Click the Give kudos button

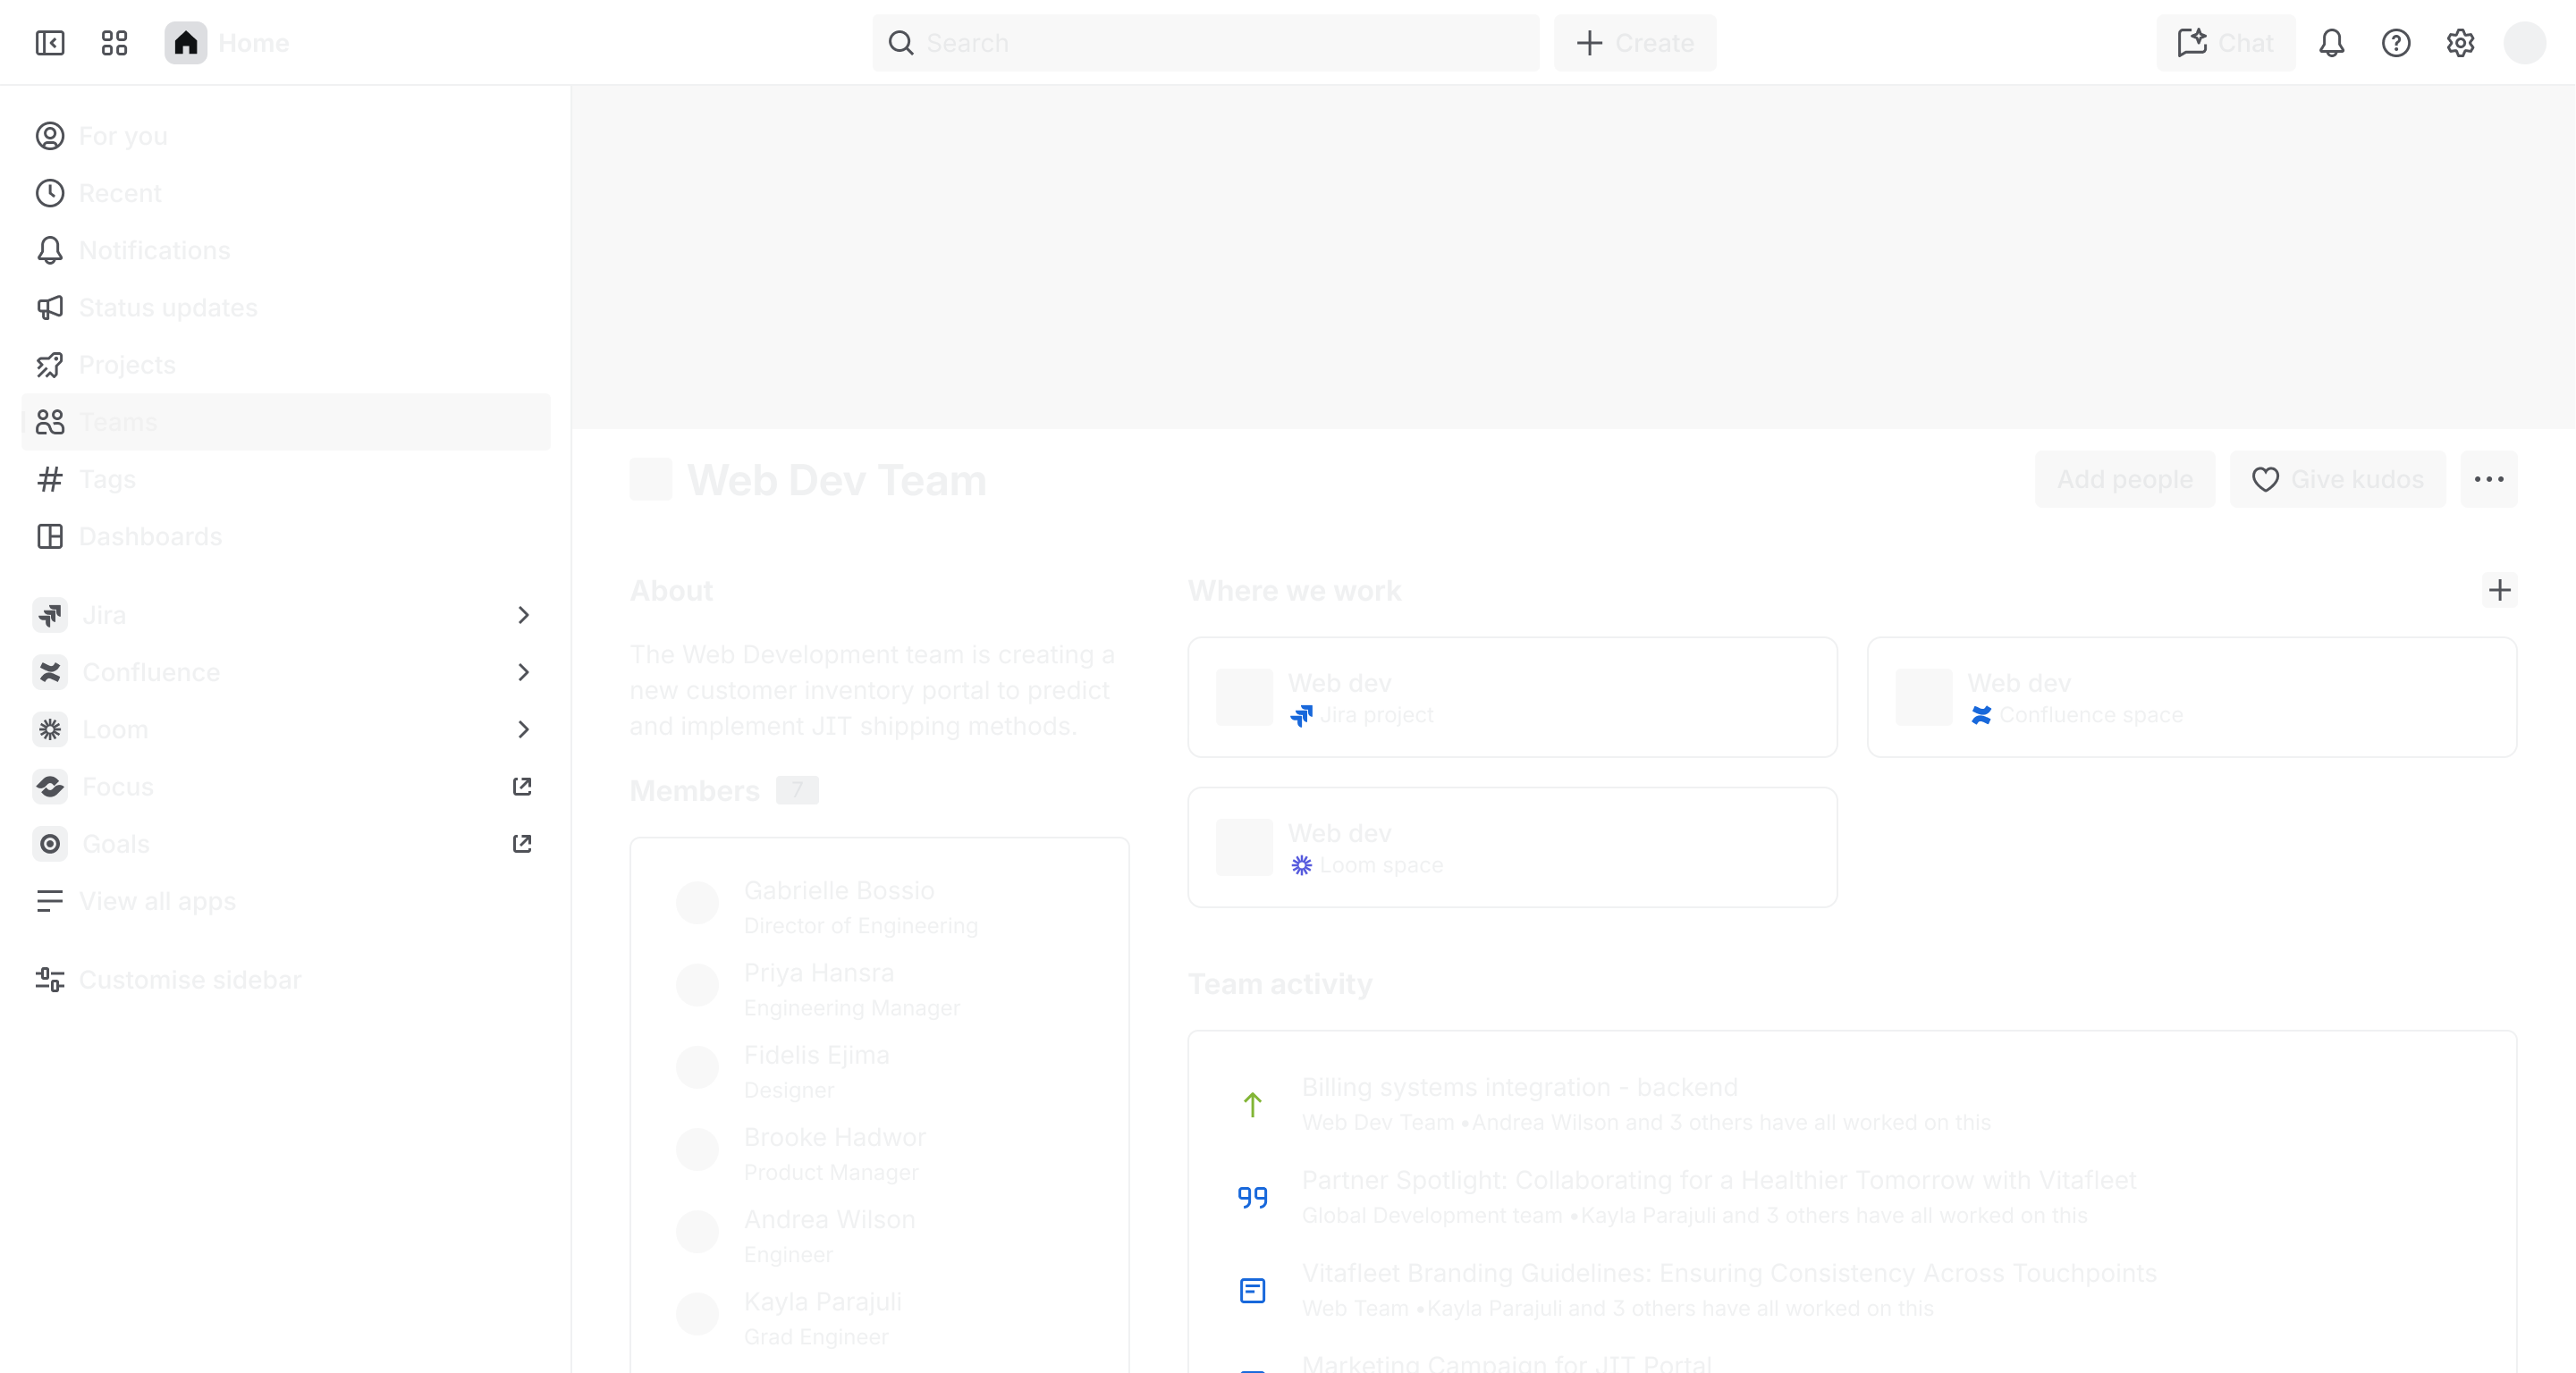point(2337,479)
